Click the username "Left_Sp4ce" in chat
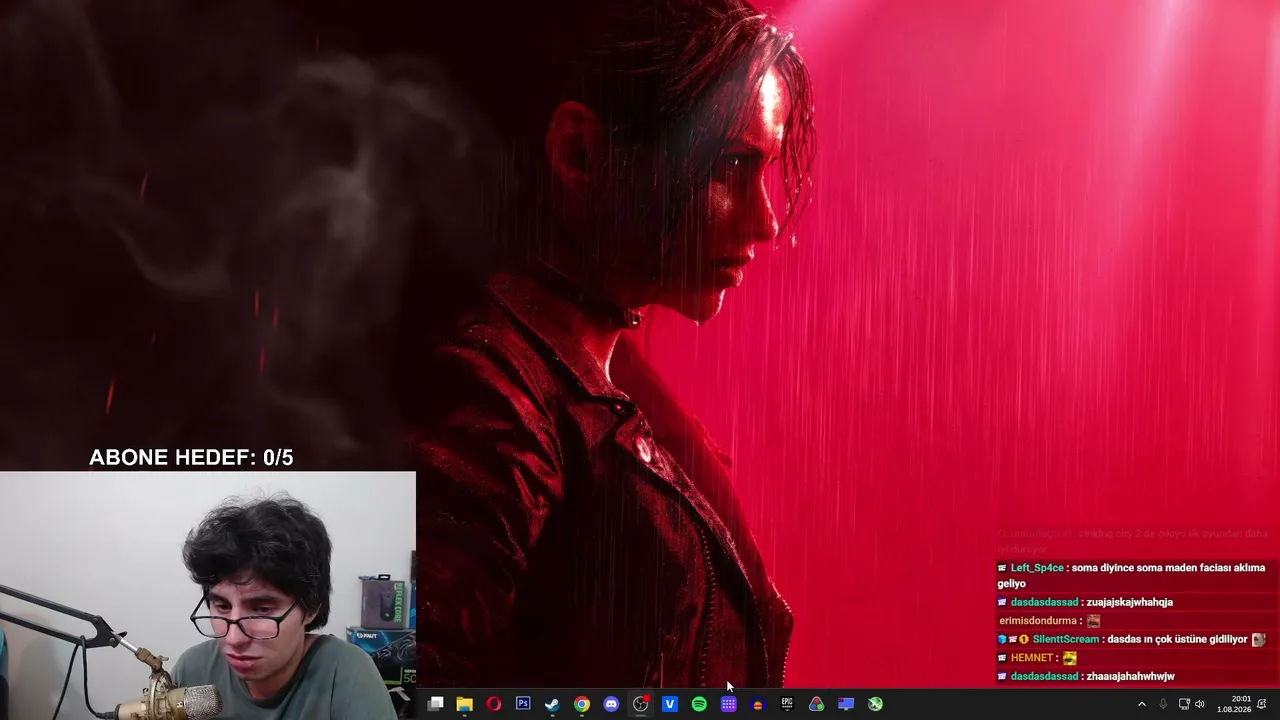This screenshot has height=720, width=1280. pos(1037,568)
